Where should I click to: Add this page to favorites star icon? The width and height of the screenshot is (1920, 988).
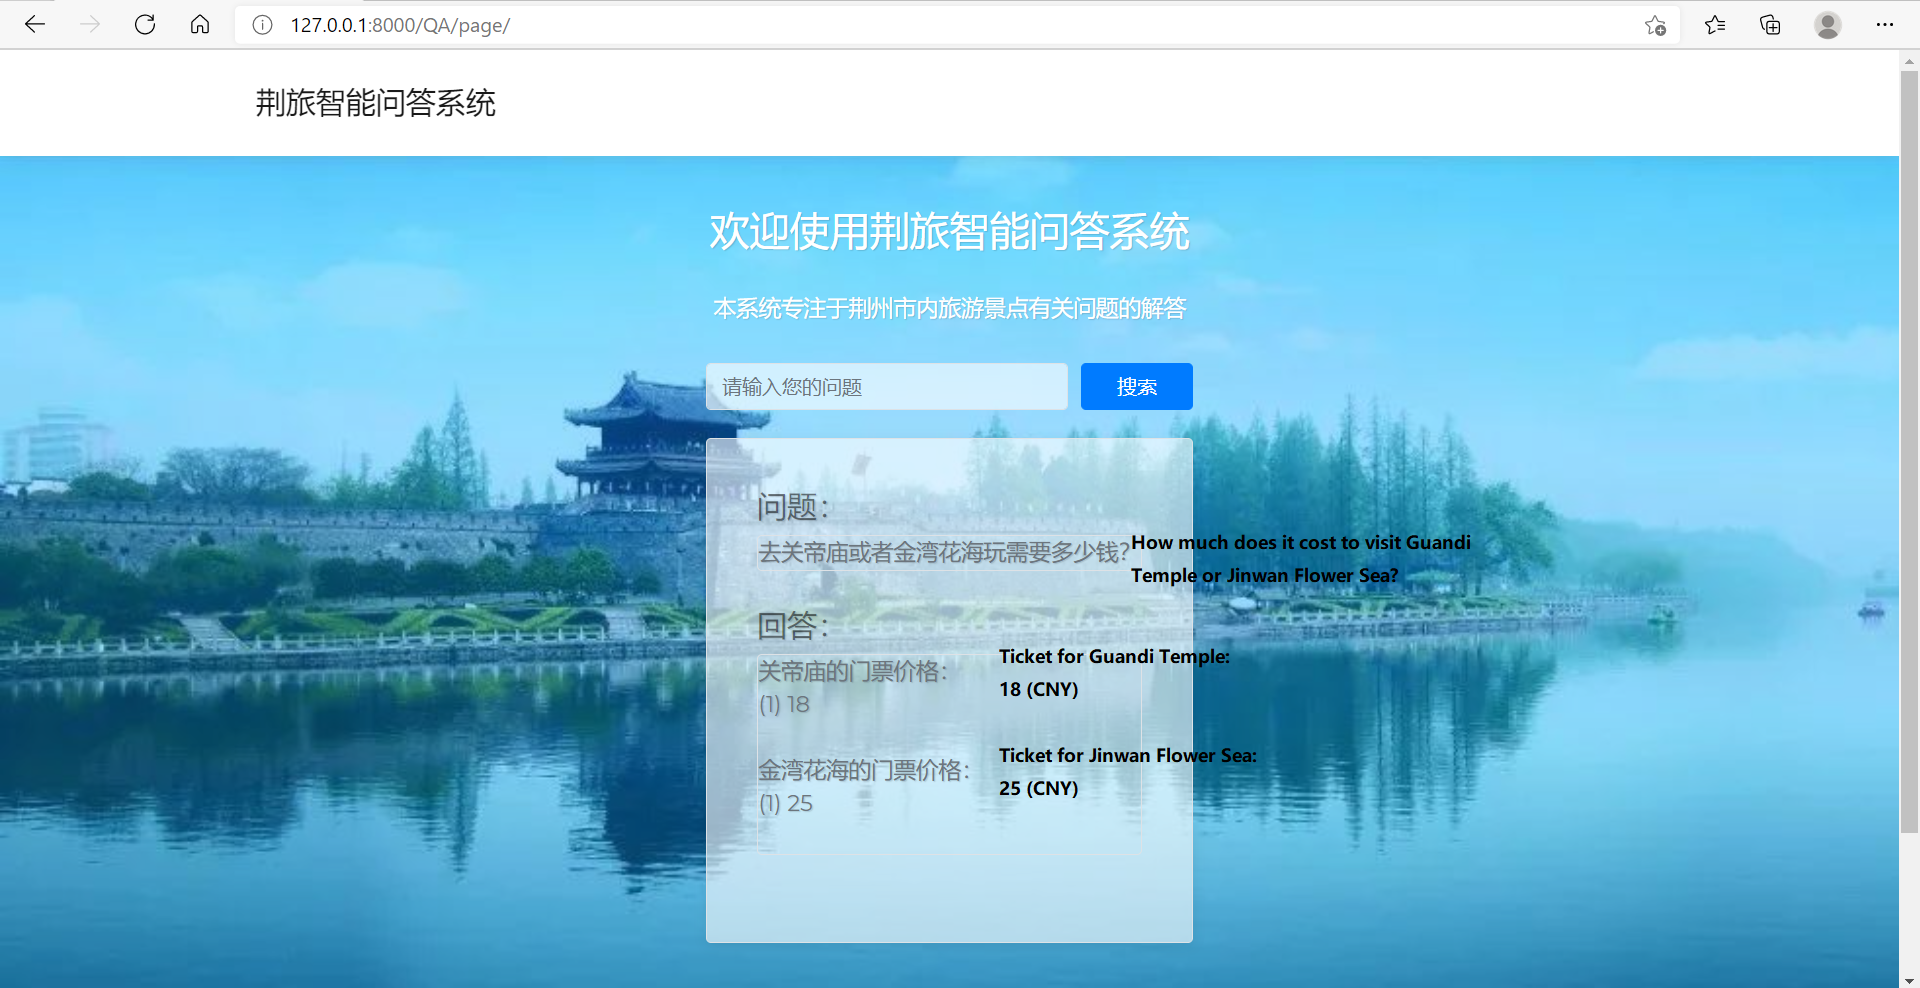click(x=1655, y=25)
